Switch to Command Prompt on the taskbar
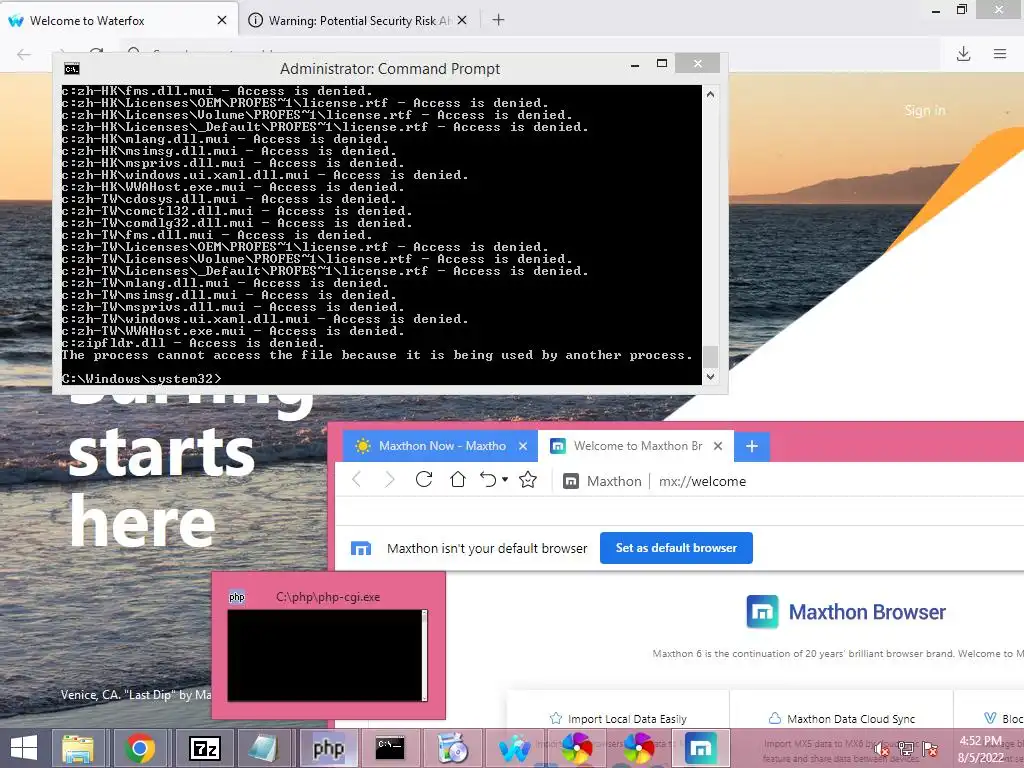 [x=390, y=748]
